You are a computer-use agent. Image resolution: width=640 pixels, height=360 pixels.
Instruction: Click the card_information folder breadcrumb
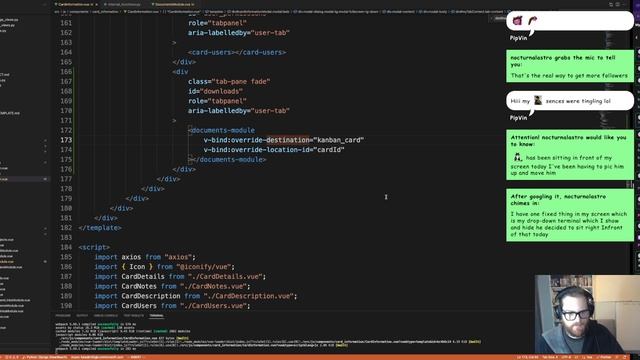point(105,12)
